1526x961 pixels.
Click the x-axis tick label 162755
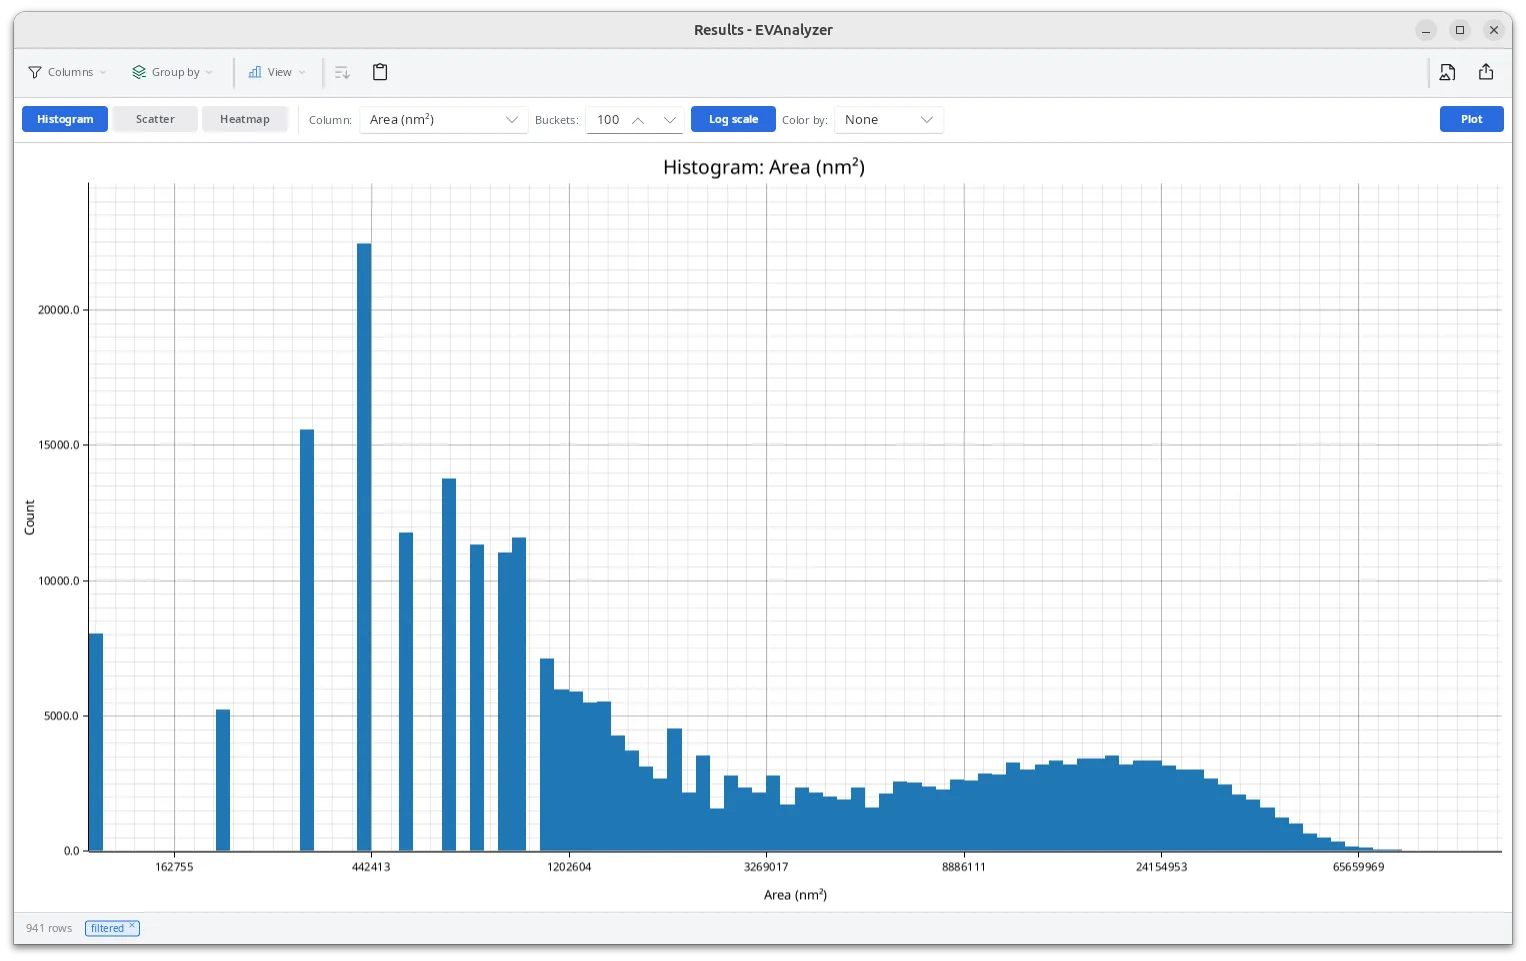point(174,867)
